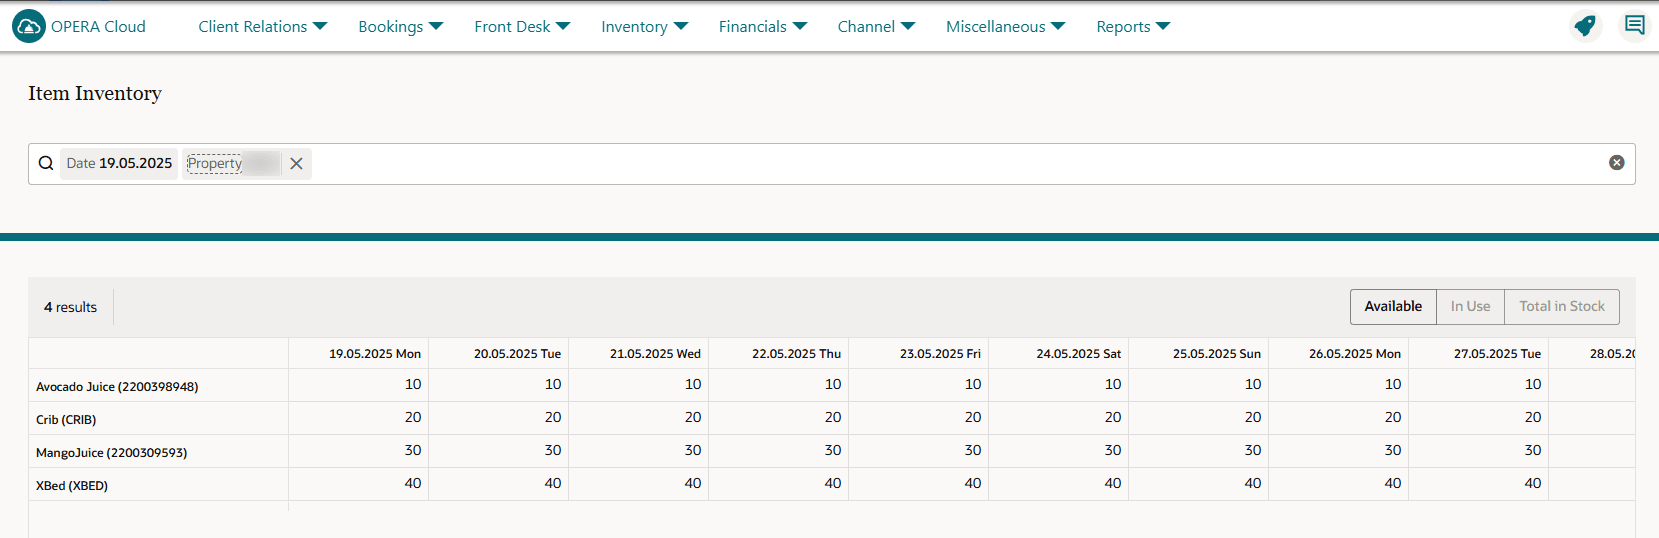Select the Avocado Juice item row
Viewport: 1659px width, 538px height.
[x=117, y=387]
